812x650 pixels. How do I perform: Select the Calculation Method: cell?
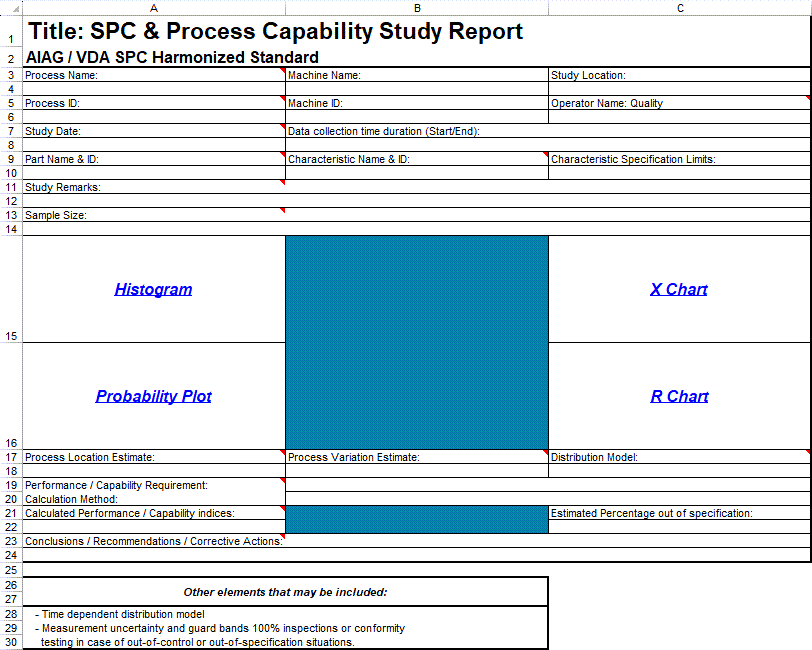click(x=154, y=499)
